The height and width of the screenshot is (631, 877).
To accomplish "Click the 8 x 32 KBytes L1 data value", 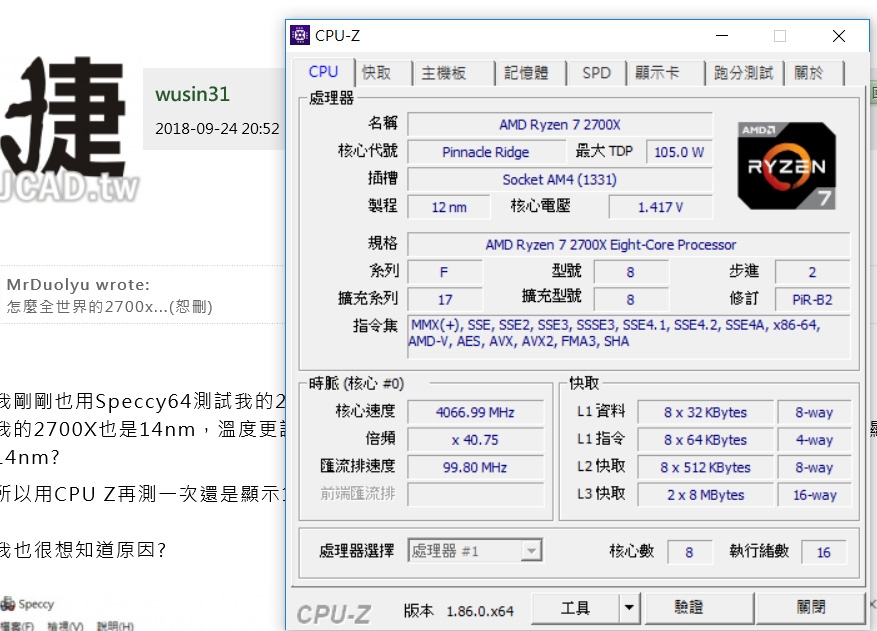I will click(705, 412).
